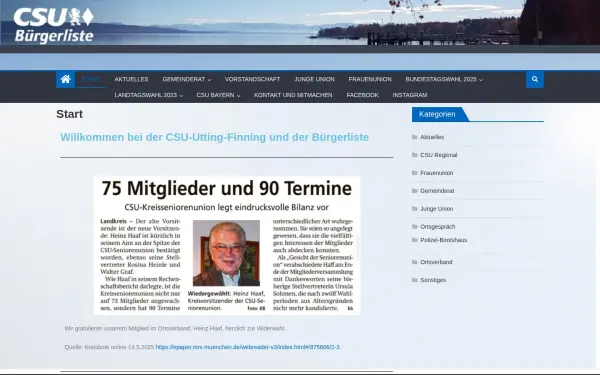Open Frauenunion in the navigation bar
This screenshot has height=375, width=600.
[x=370, y=79]
